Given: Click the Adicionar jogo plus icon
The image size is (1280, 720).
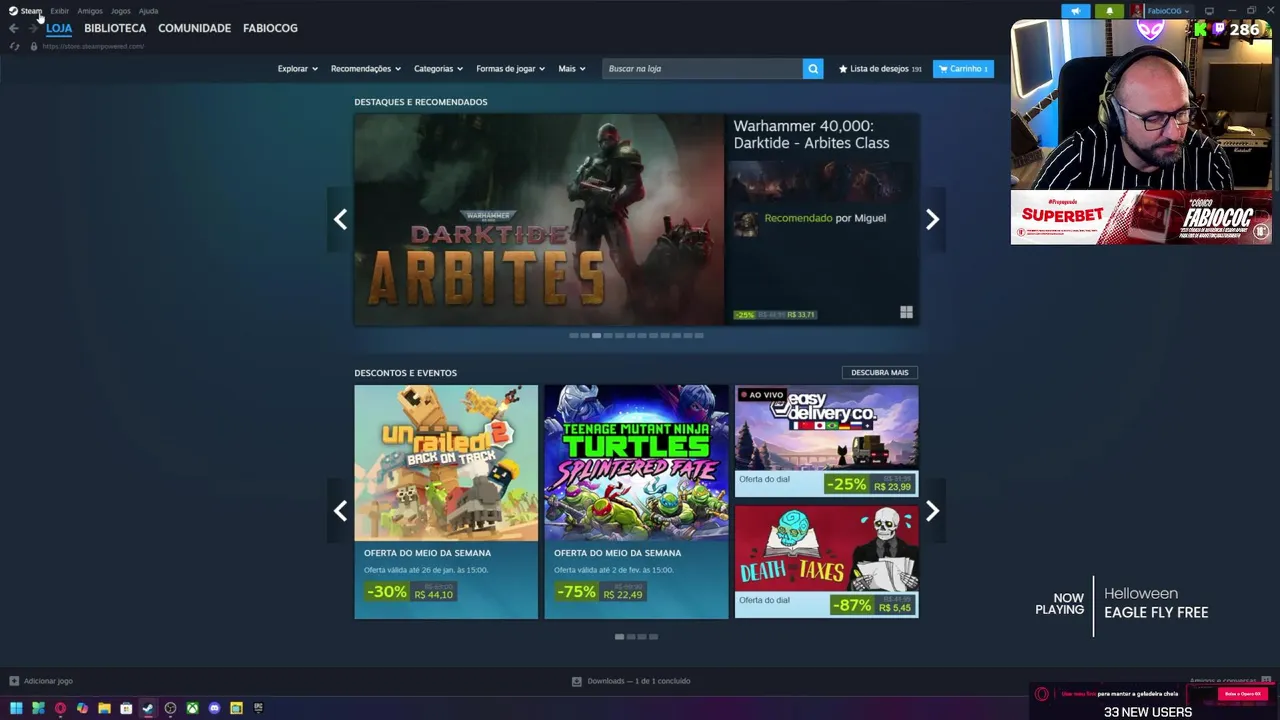Looking at the screenshot, I should coord(14,681).
